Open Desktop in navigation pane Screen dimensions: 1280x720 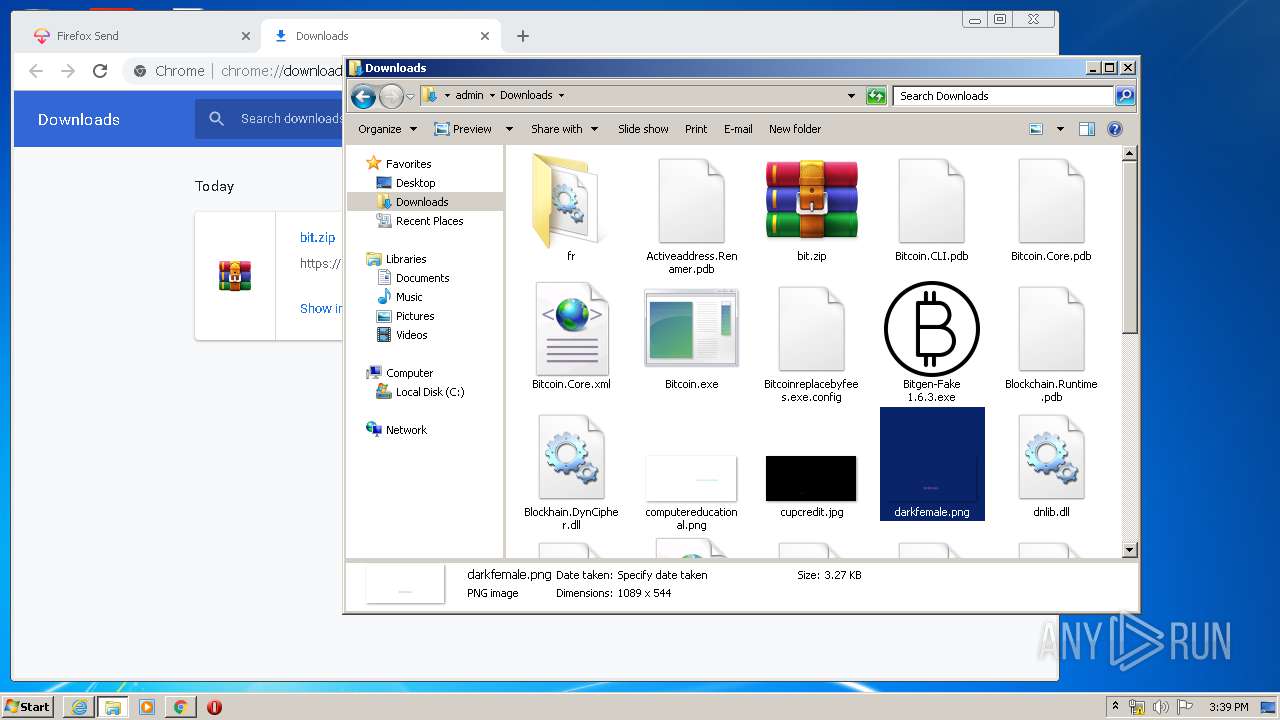415,183
